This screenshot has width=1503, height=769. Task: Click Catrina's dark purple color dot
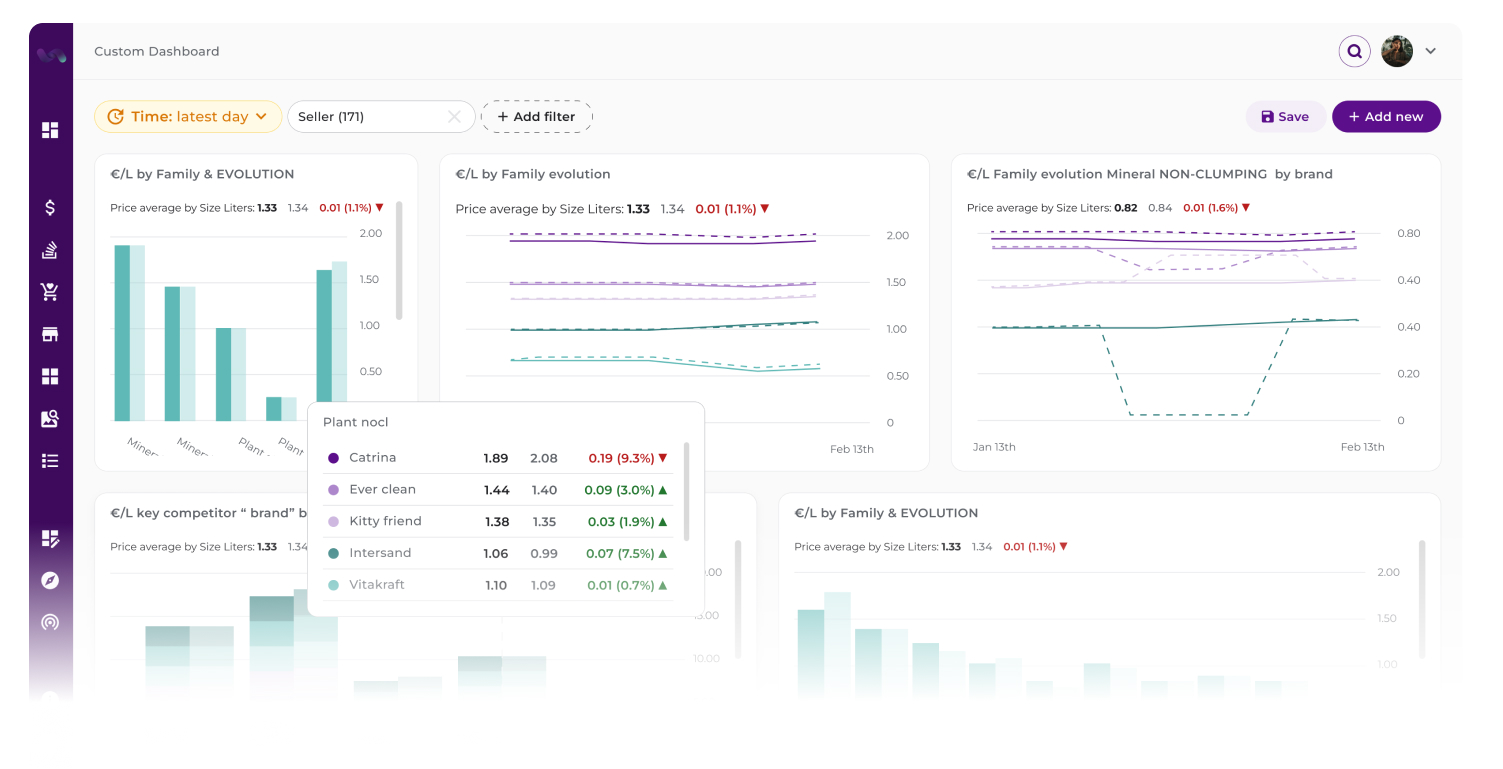pyautogui.click(x=333, y=458)
